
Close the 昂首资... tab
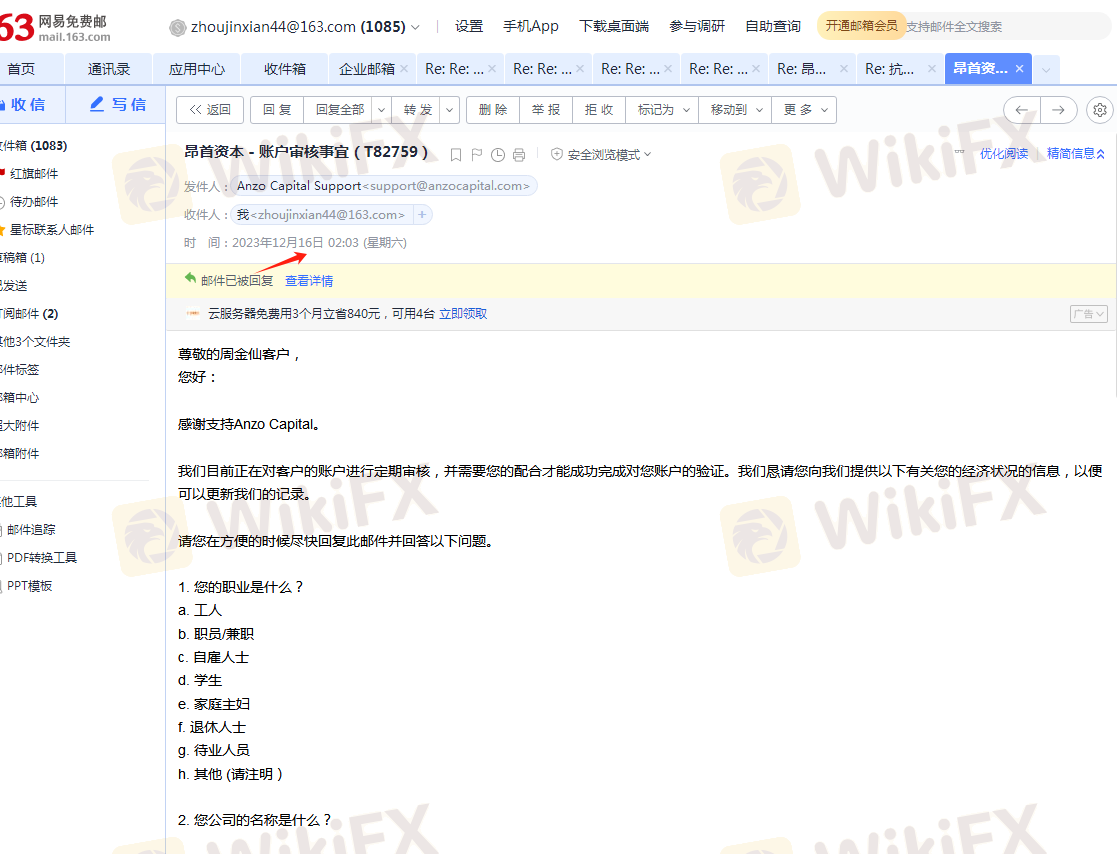point(1019,68)
